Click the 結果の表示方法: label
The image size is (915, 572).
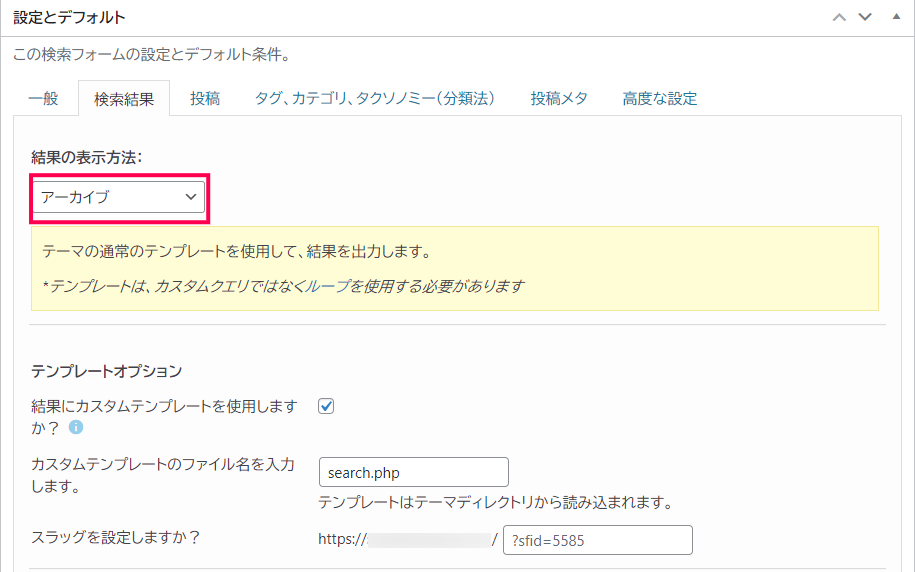tap(87, 157)
